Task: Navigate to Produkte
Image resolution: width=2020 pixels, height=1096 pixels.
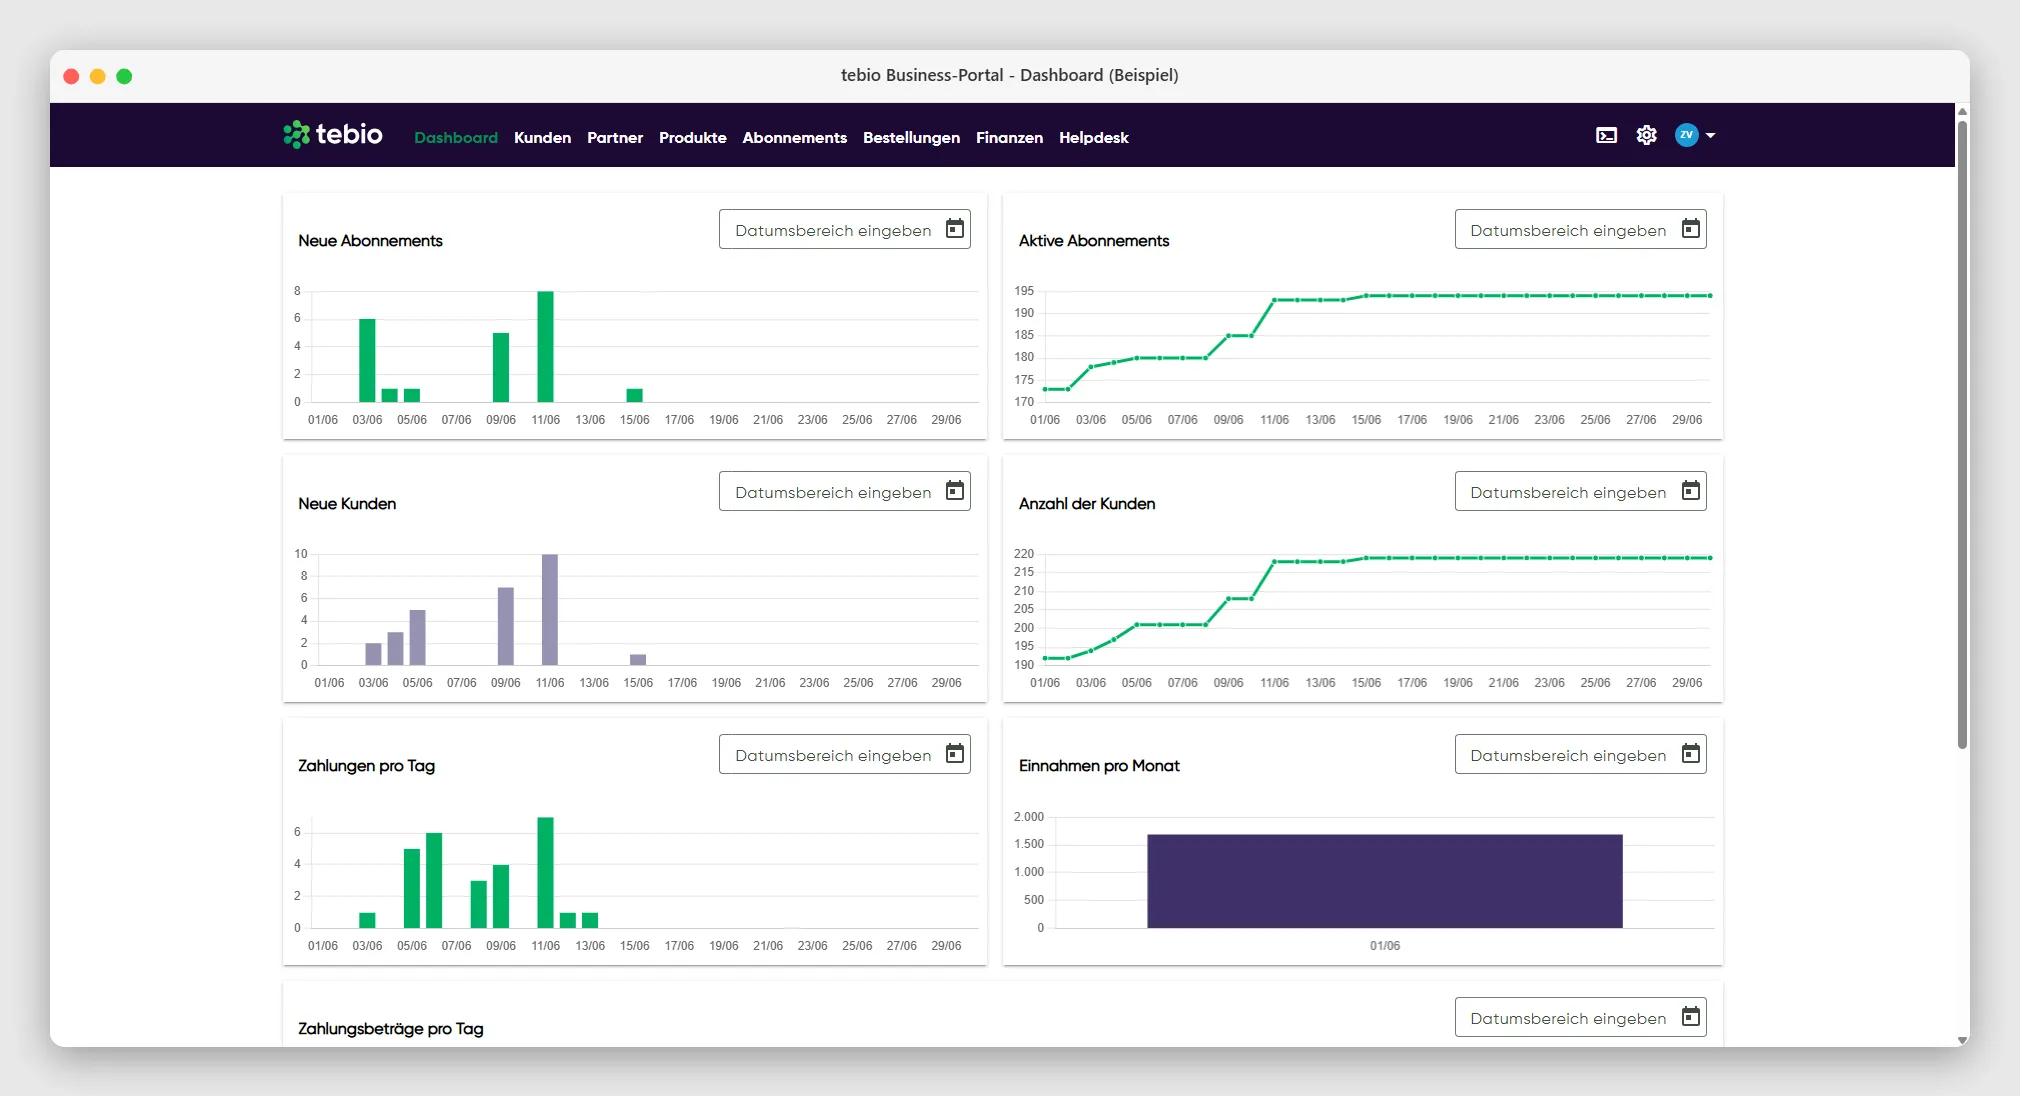Action: click(692, 138)
